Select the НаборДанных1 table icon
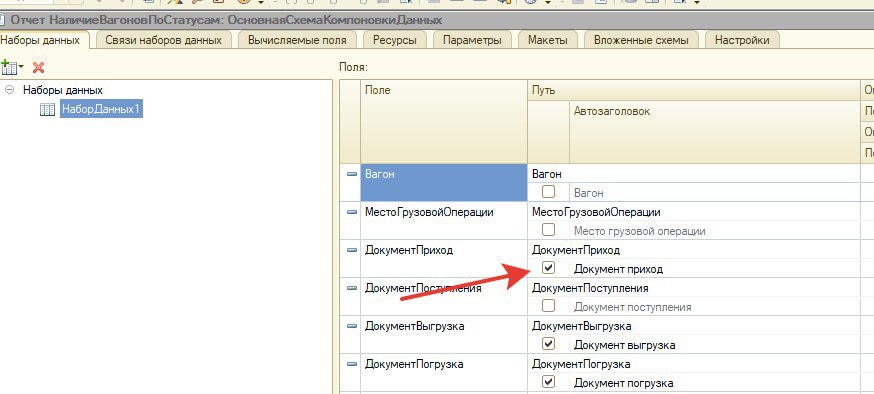874x394 pixels. [47, 109]
